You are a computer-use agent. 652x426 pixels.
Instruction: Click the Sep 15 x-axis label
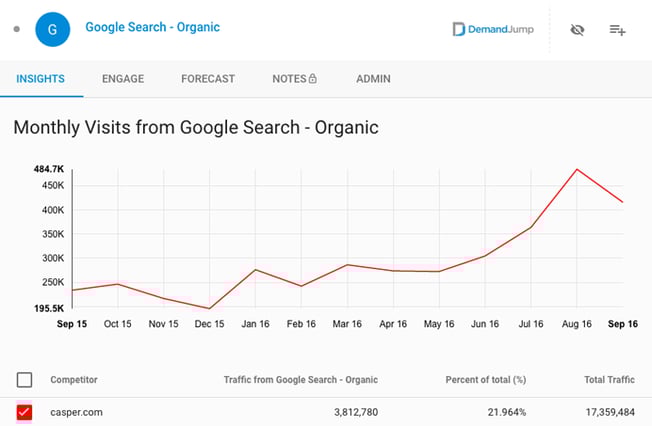coord(72,324)
